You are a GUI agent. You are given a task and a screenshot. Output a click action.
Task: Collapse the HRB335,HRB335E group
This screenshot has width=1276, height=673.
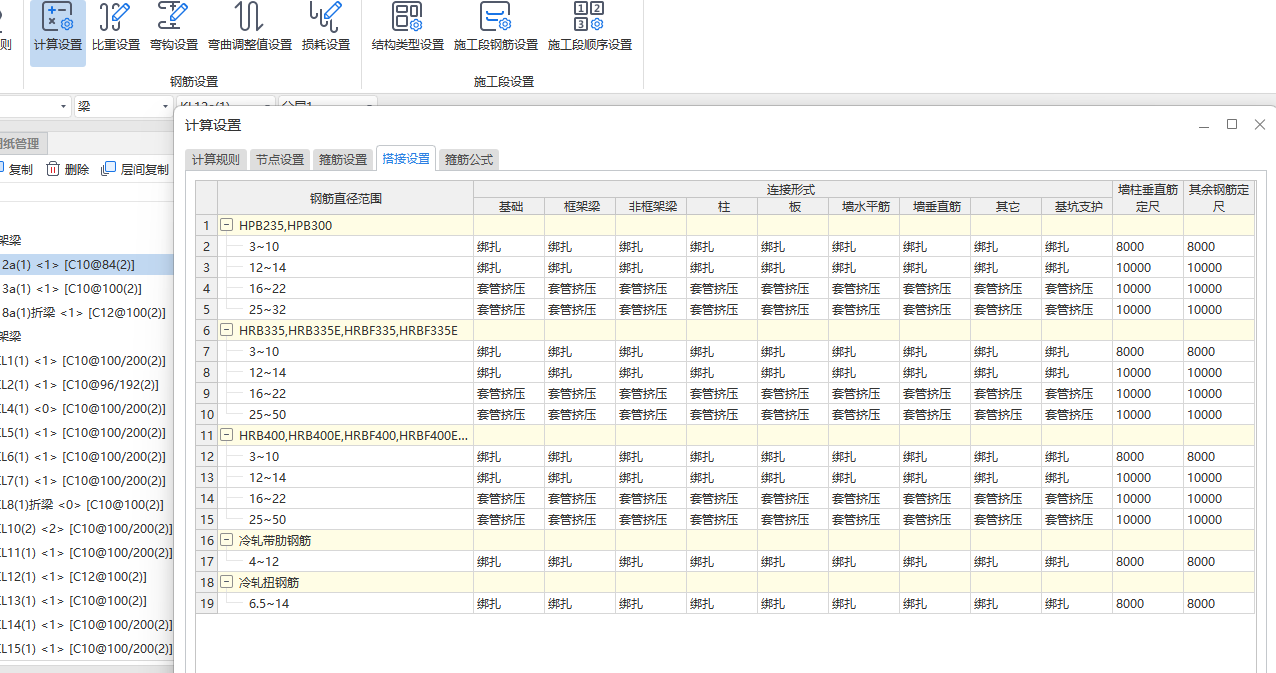click(x=227, y=331)
